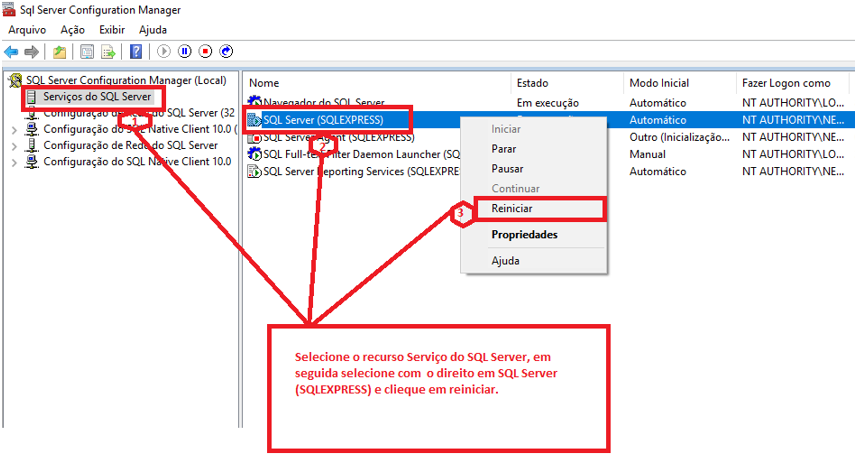
Task: Click the grayed Iniciar context menu entry
Action: coord(505,129)
